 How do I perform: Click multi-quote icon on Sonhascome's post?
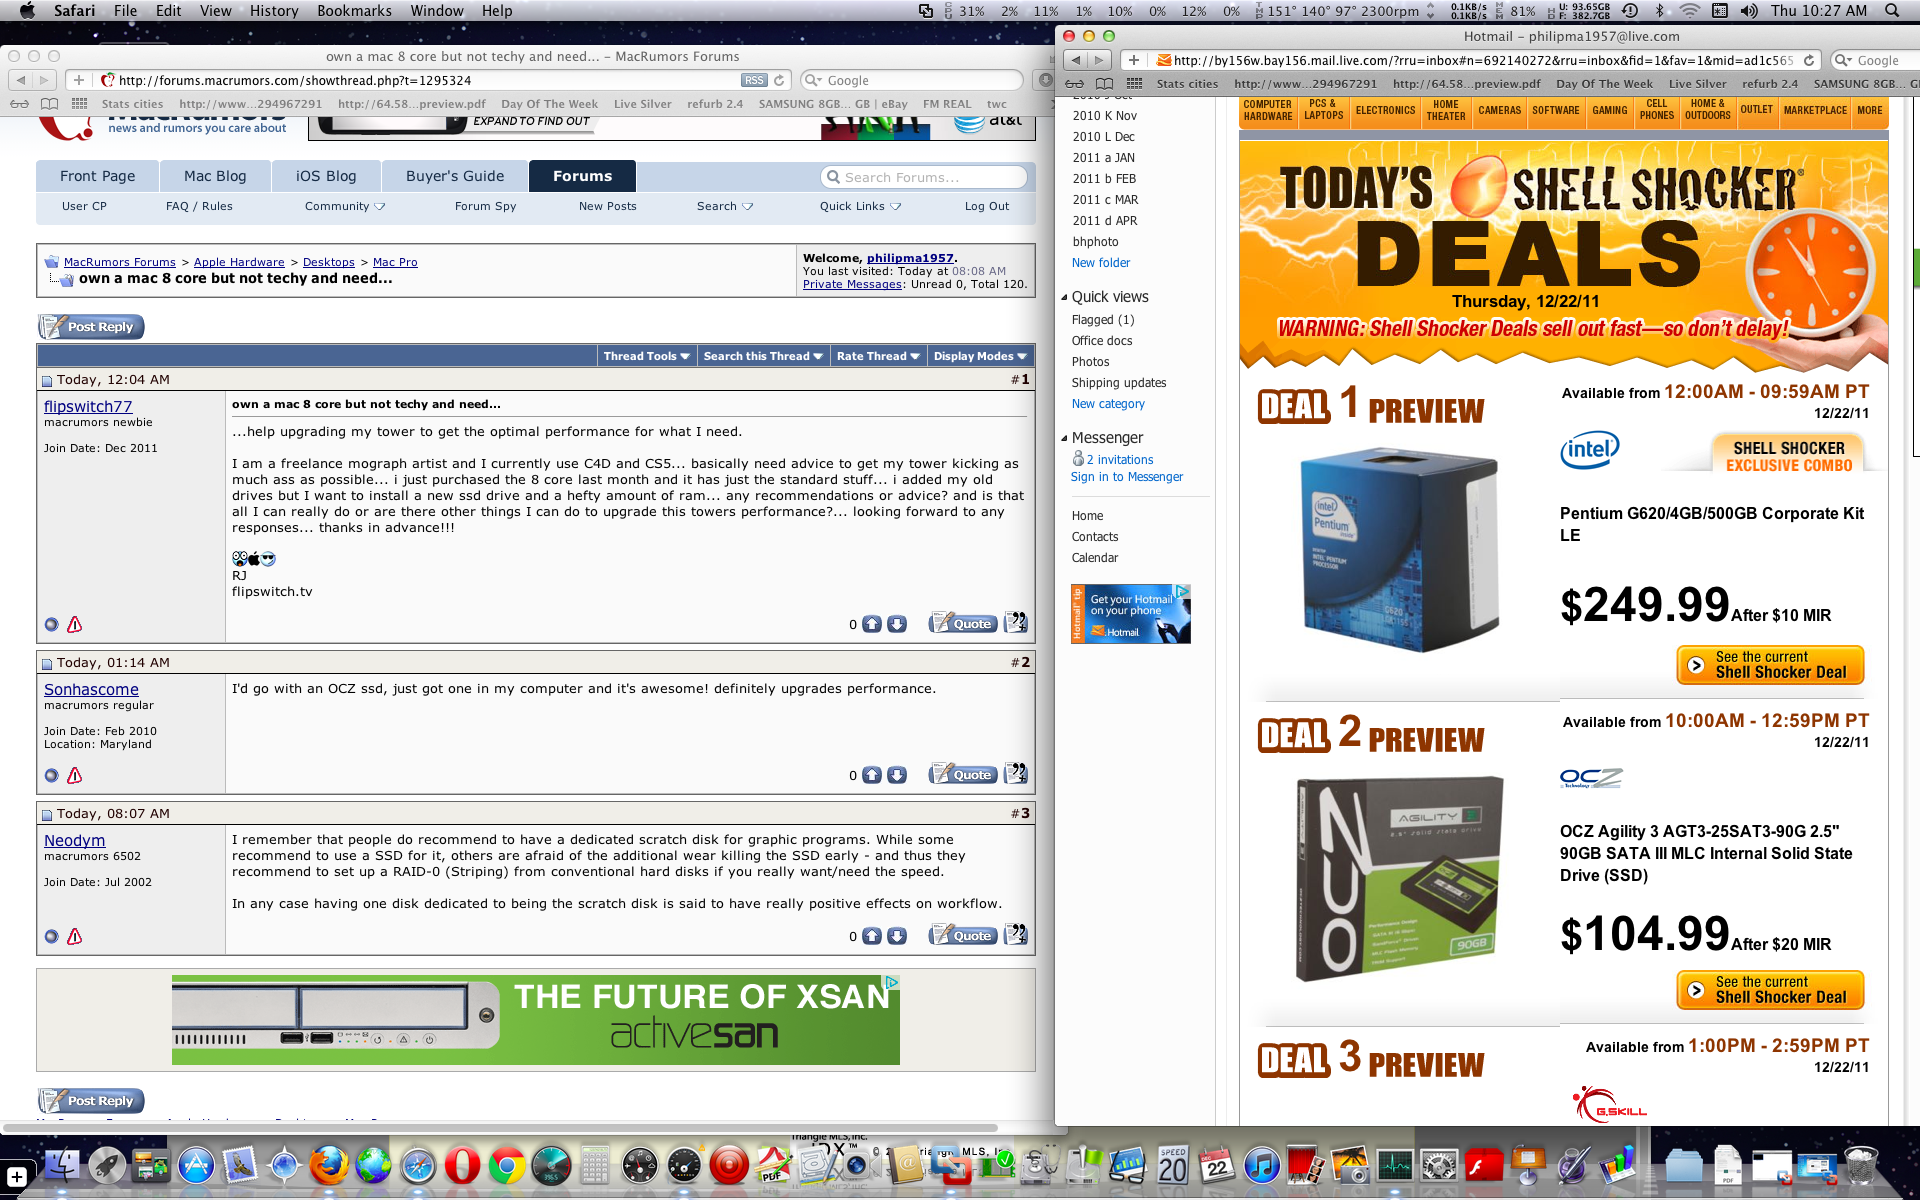(1015, 774)
